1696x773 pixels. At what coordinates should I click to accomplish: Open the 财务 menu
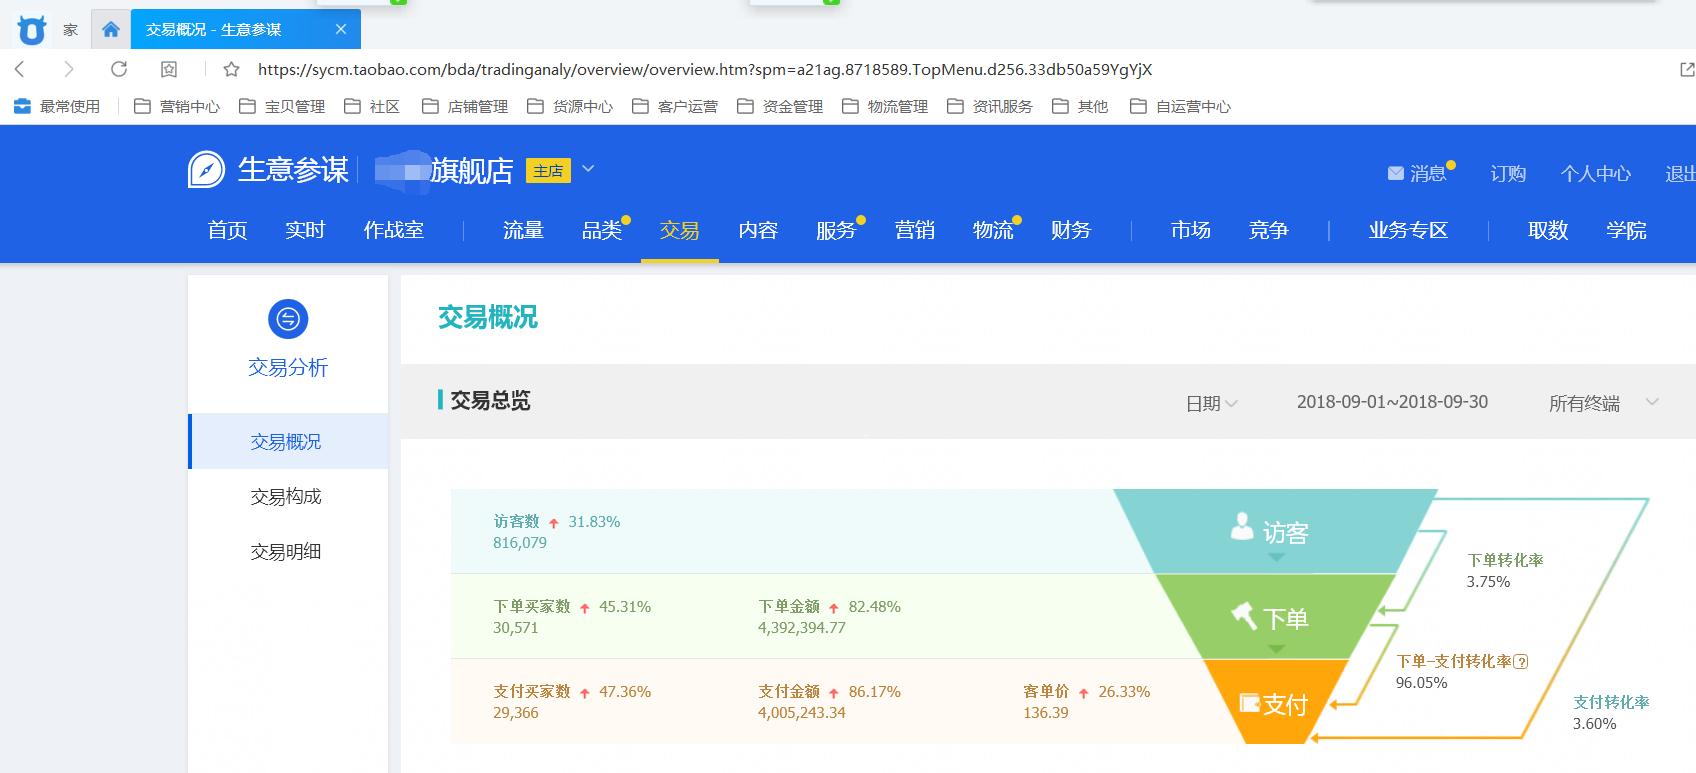coord(1071,230)
